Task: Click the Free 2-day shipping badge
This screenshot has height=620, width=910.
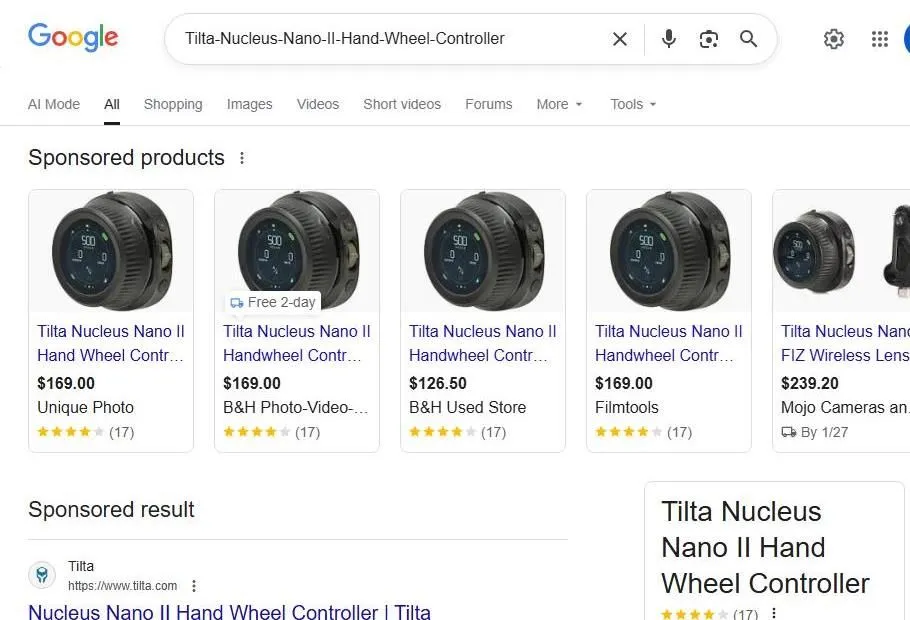Action: [272, 302]
